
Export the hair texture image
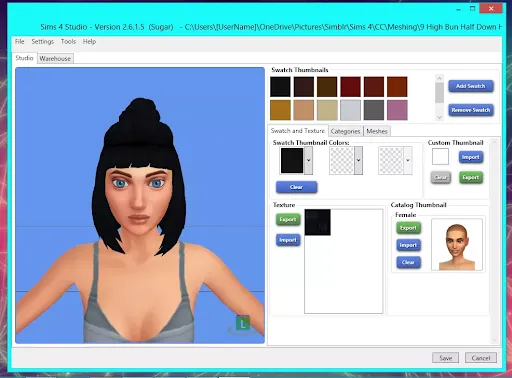pyautogui.click(x=288, y=220)
